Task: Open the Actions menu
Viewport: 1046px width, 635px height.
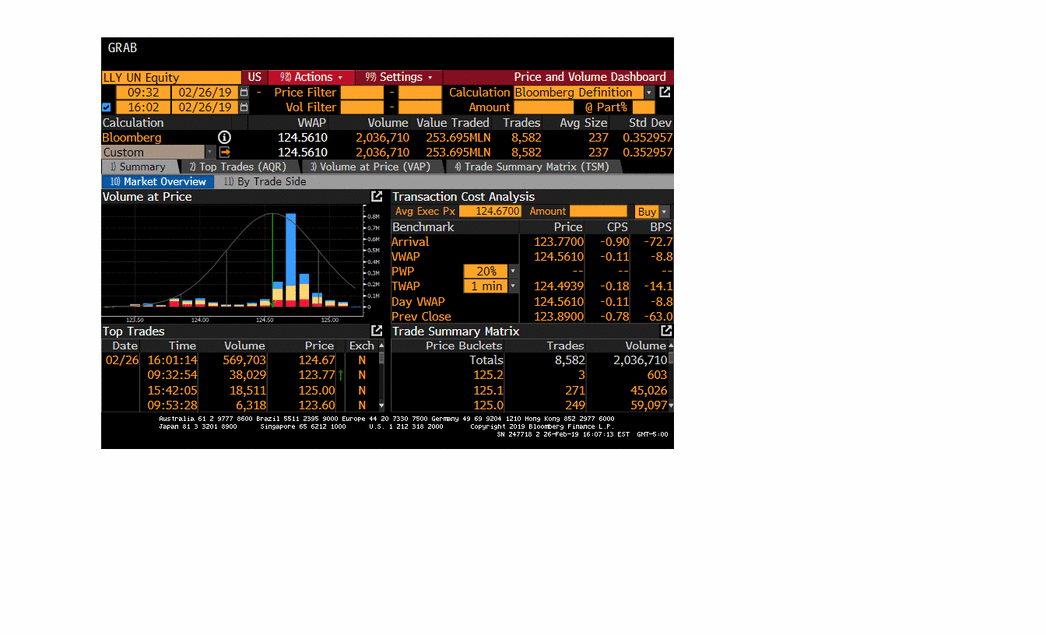Action: pyautogui.click(x=312, y=77)
